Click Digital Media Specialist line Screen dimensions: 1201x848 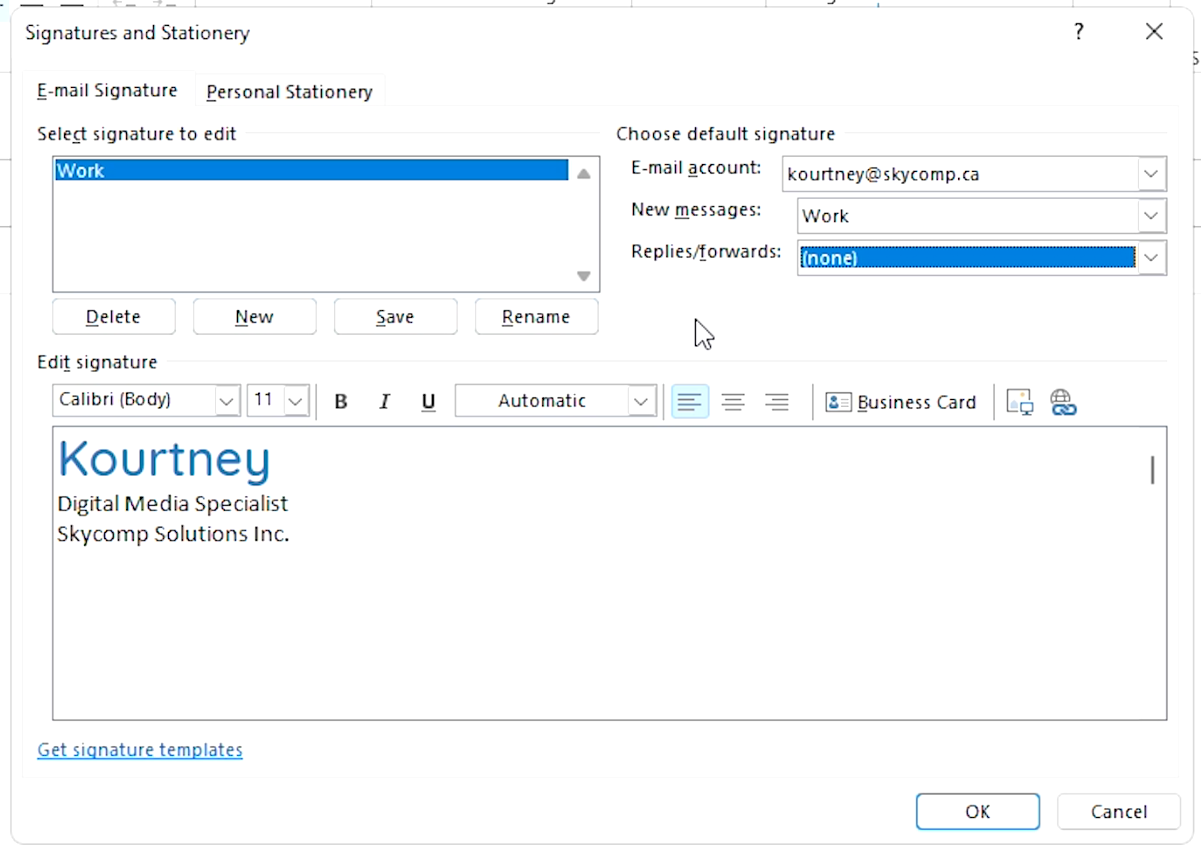pos(172,503)
